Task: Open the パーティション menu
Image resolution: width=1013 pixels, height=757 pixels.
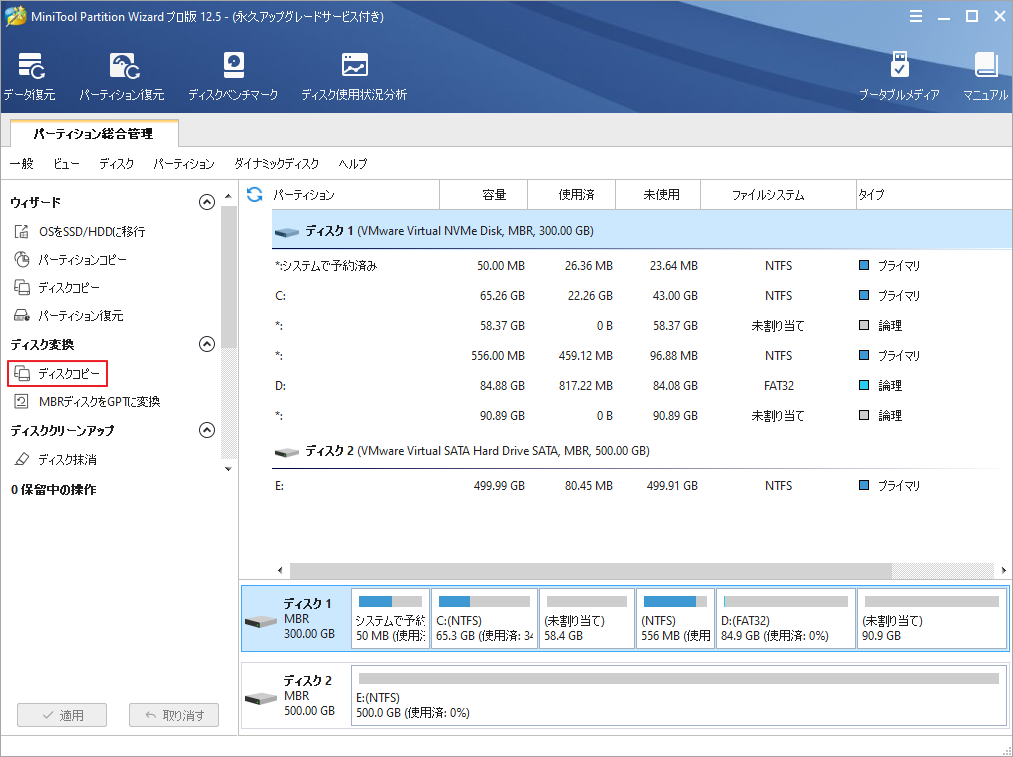Action: [184, 164]
